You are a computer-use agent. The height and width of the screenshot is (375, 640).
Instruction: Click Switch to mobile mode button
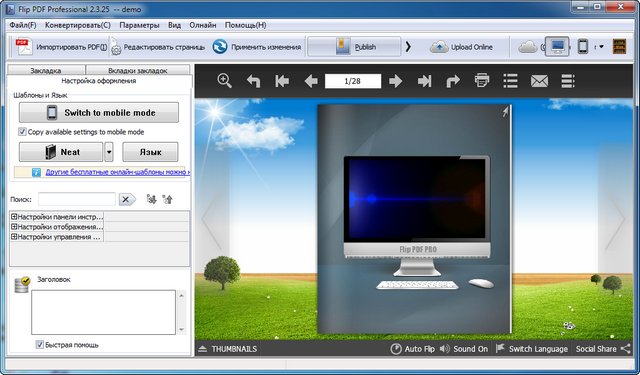tap(99, 112)
